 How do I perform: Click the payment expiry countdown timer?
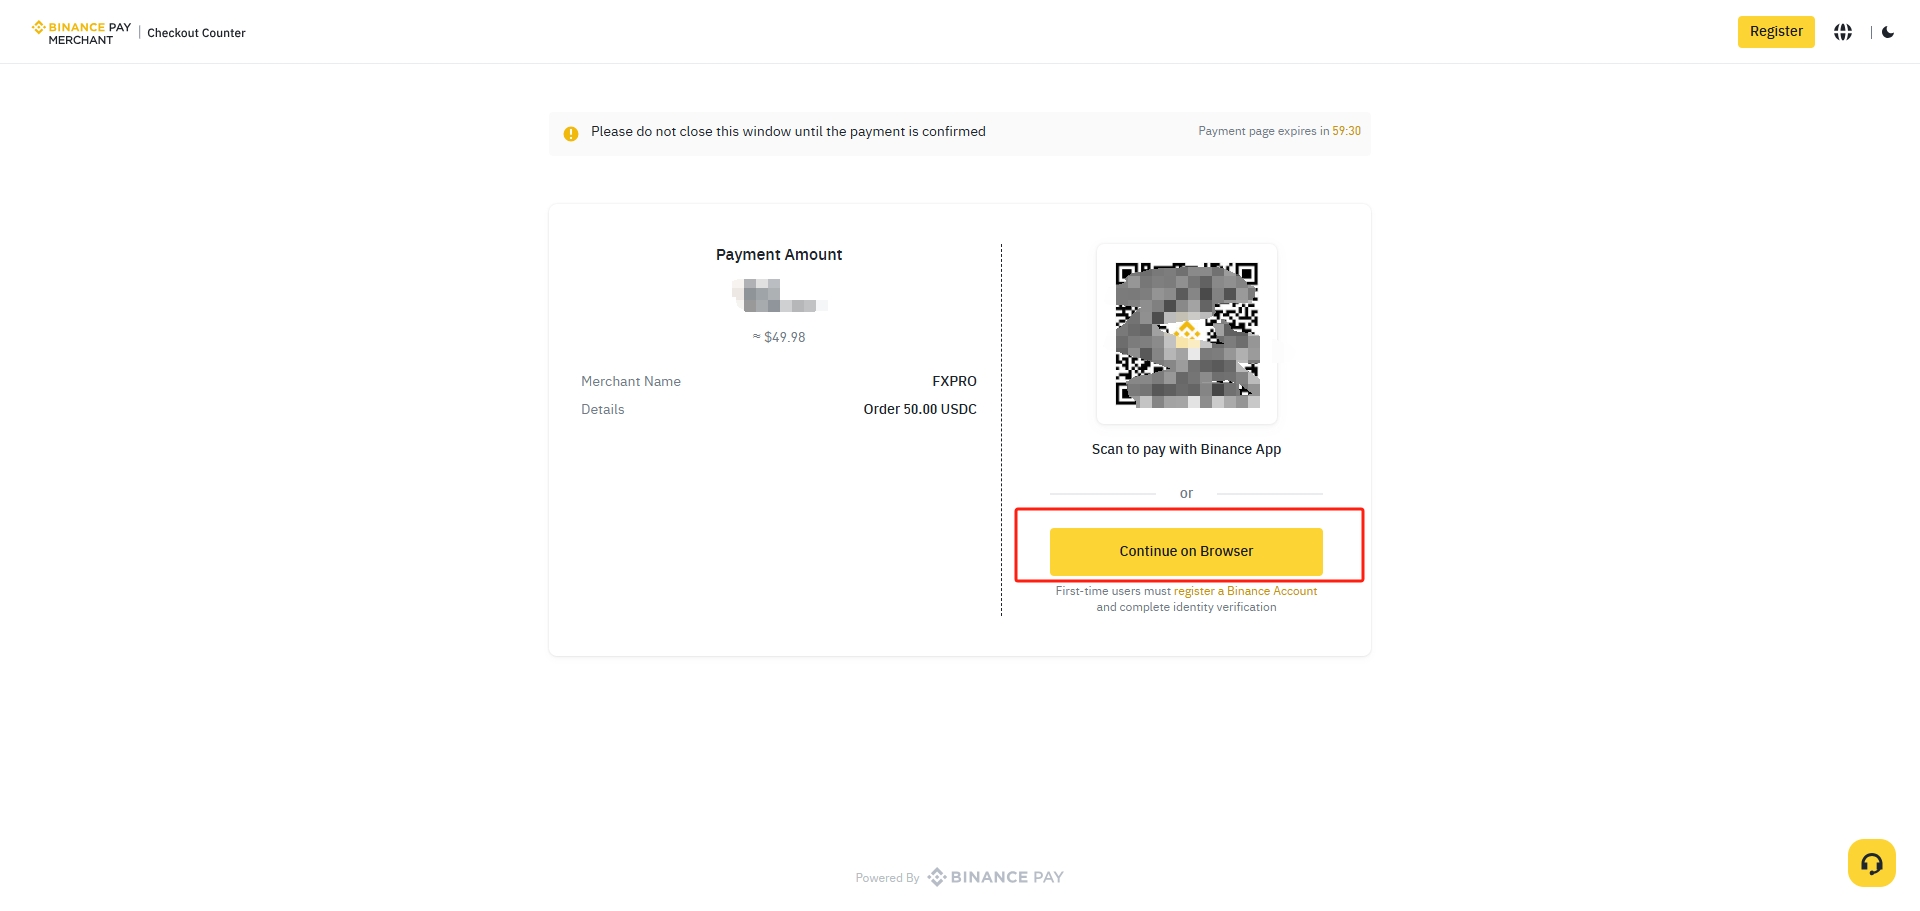(1346, 131)
